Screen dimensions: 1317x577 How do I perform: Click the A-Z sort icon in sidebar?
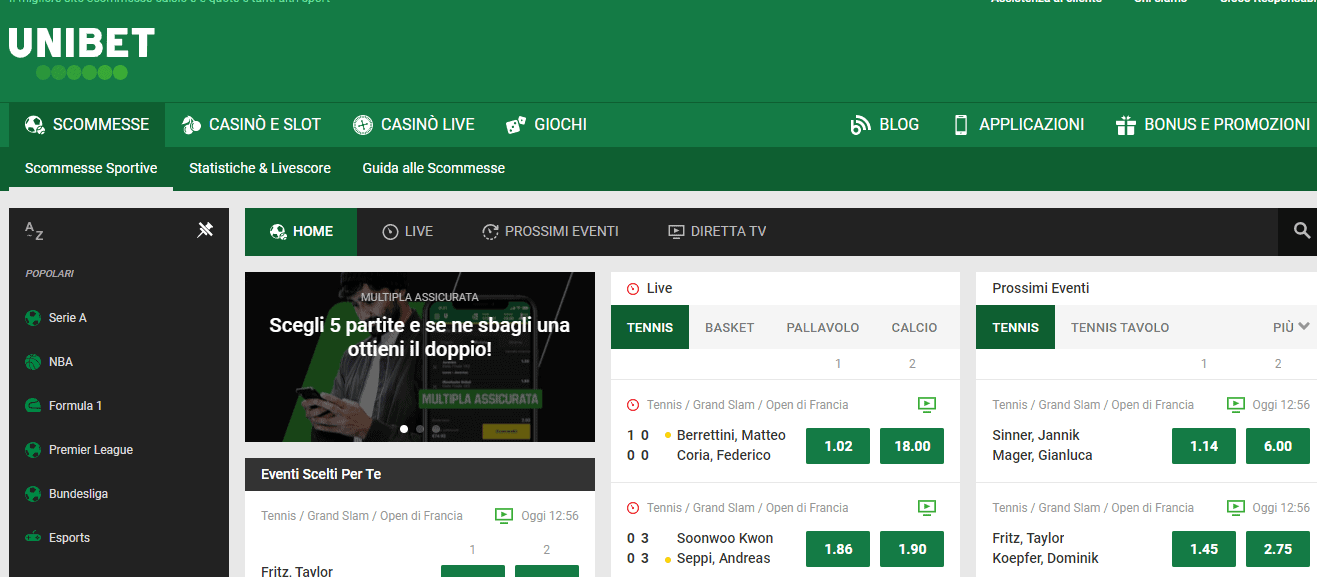(x=34, y=231)
